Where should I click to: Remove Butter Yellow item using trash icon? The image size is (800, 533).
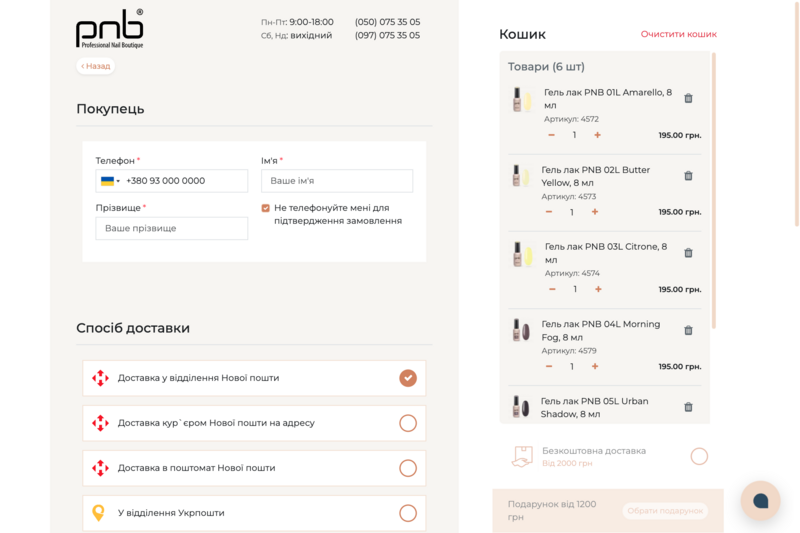click(688, 176)
